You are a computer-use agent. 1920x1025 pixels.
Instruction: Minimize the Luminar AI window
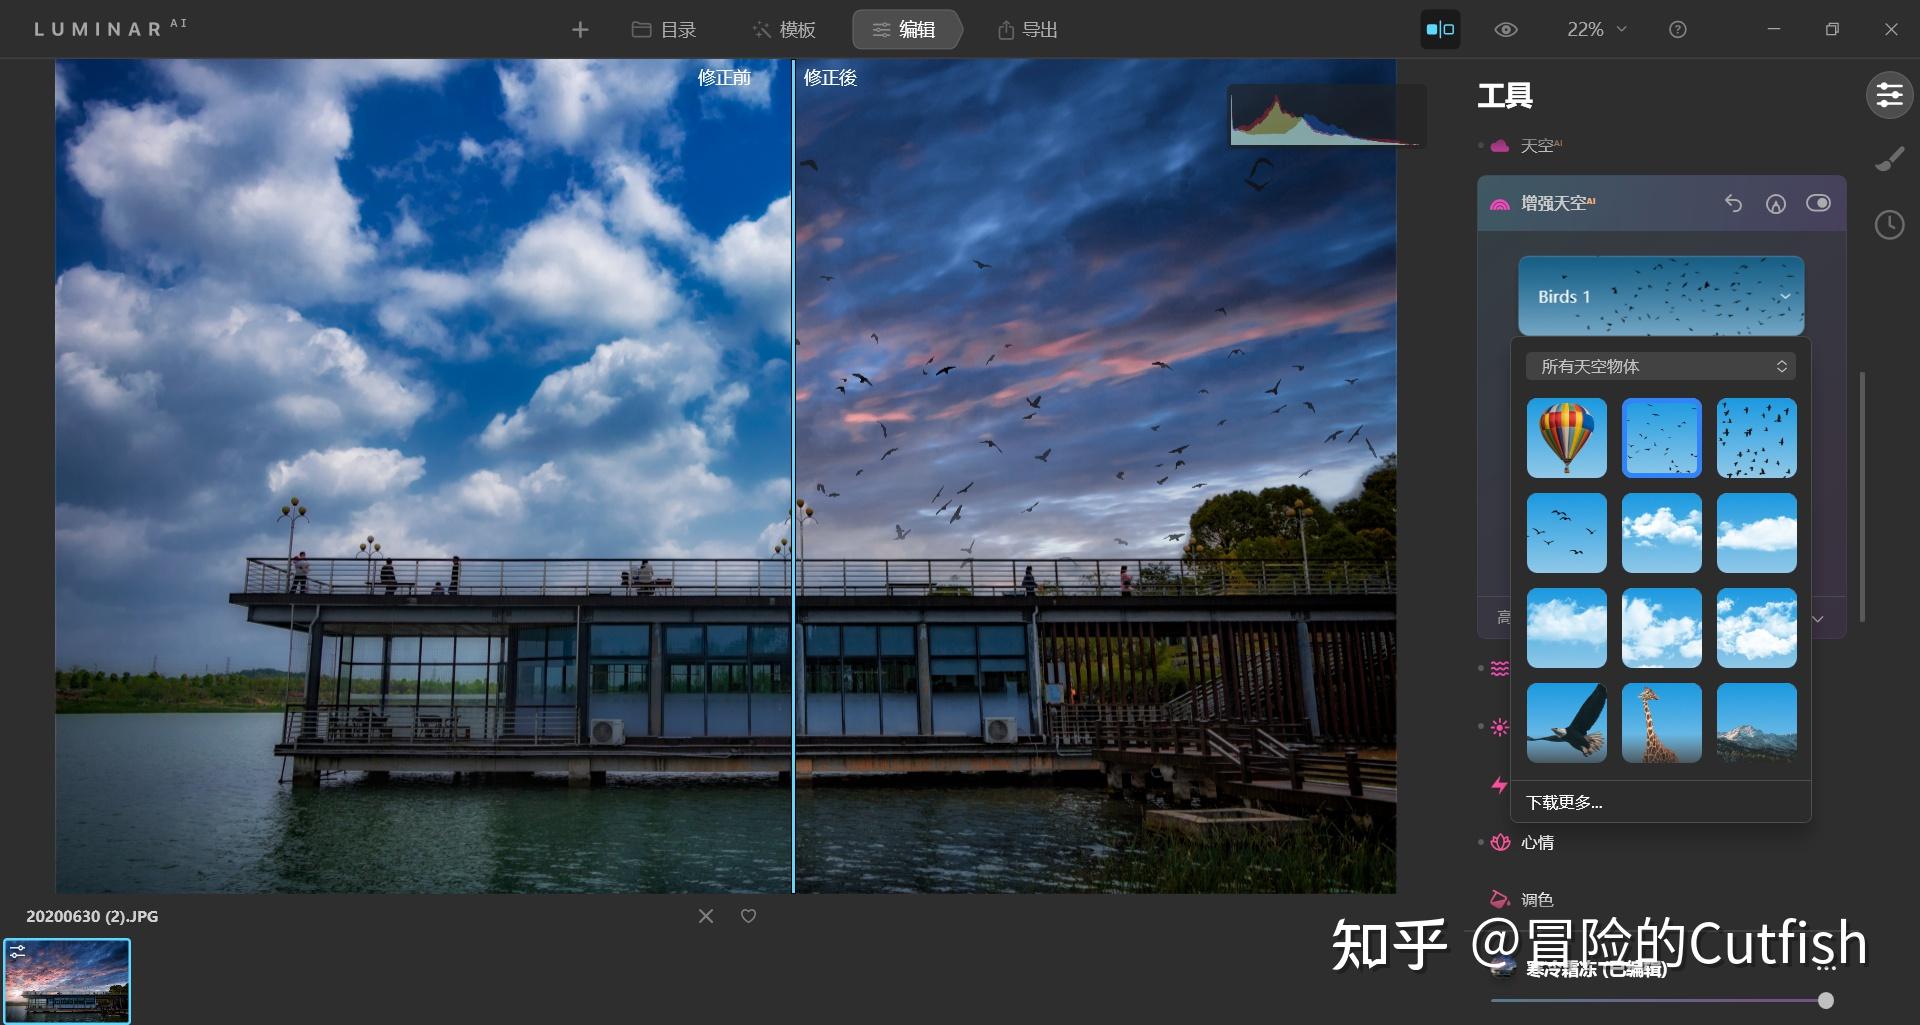[1774, 30]
